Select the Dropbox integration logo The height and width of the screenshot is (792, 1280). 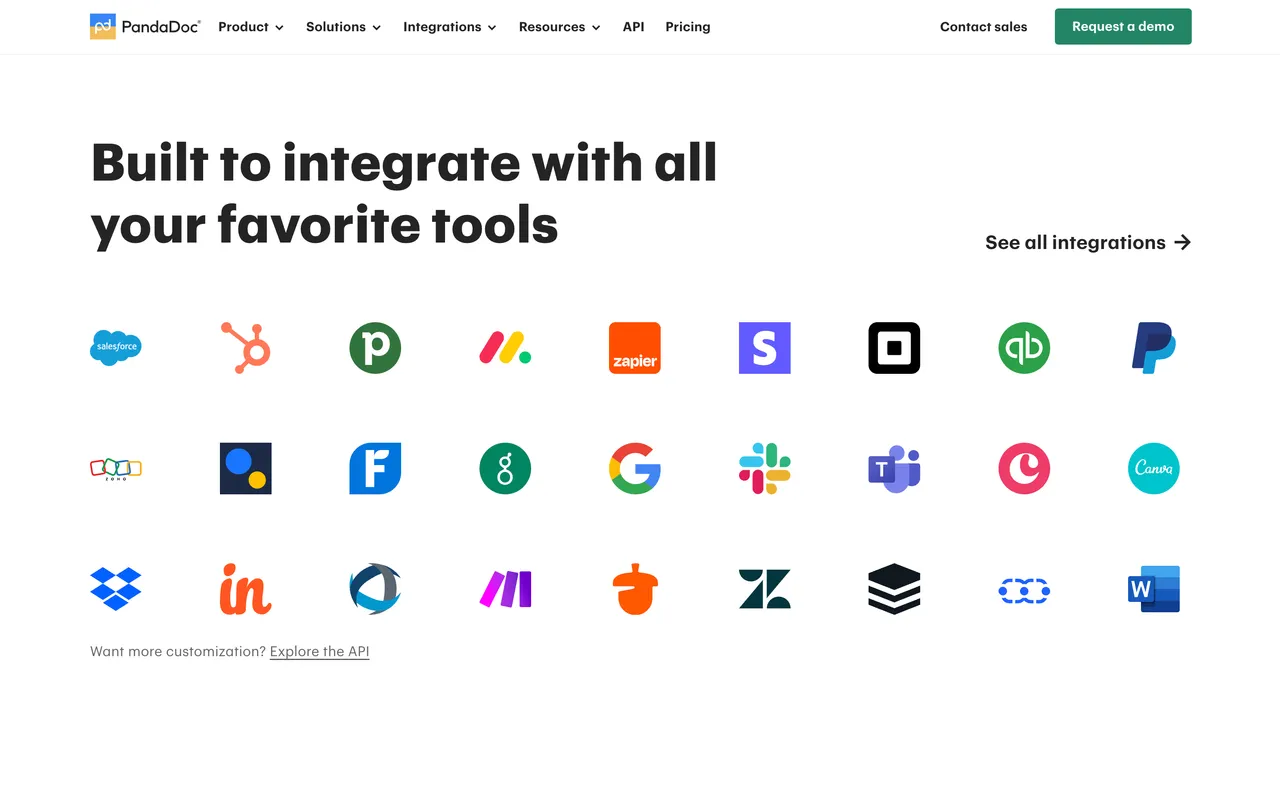116,589
